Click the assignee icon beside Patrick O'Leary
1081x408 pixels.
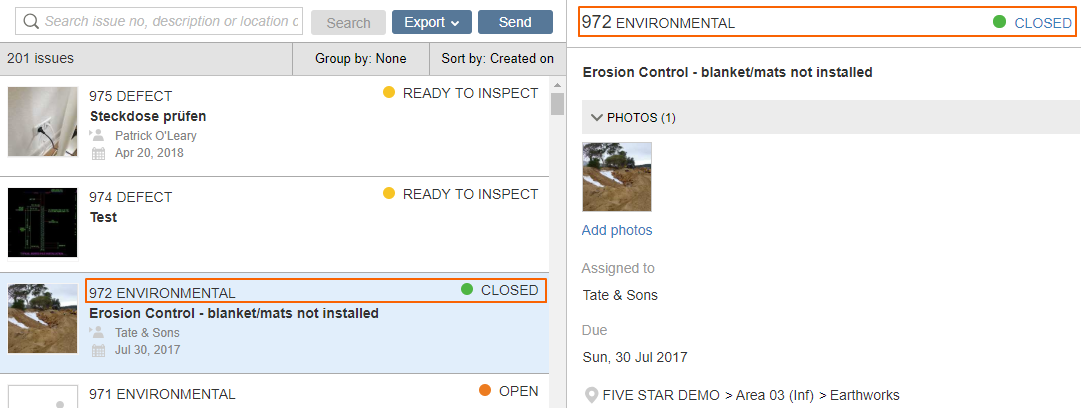click(x=97, y=135)
